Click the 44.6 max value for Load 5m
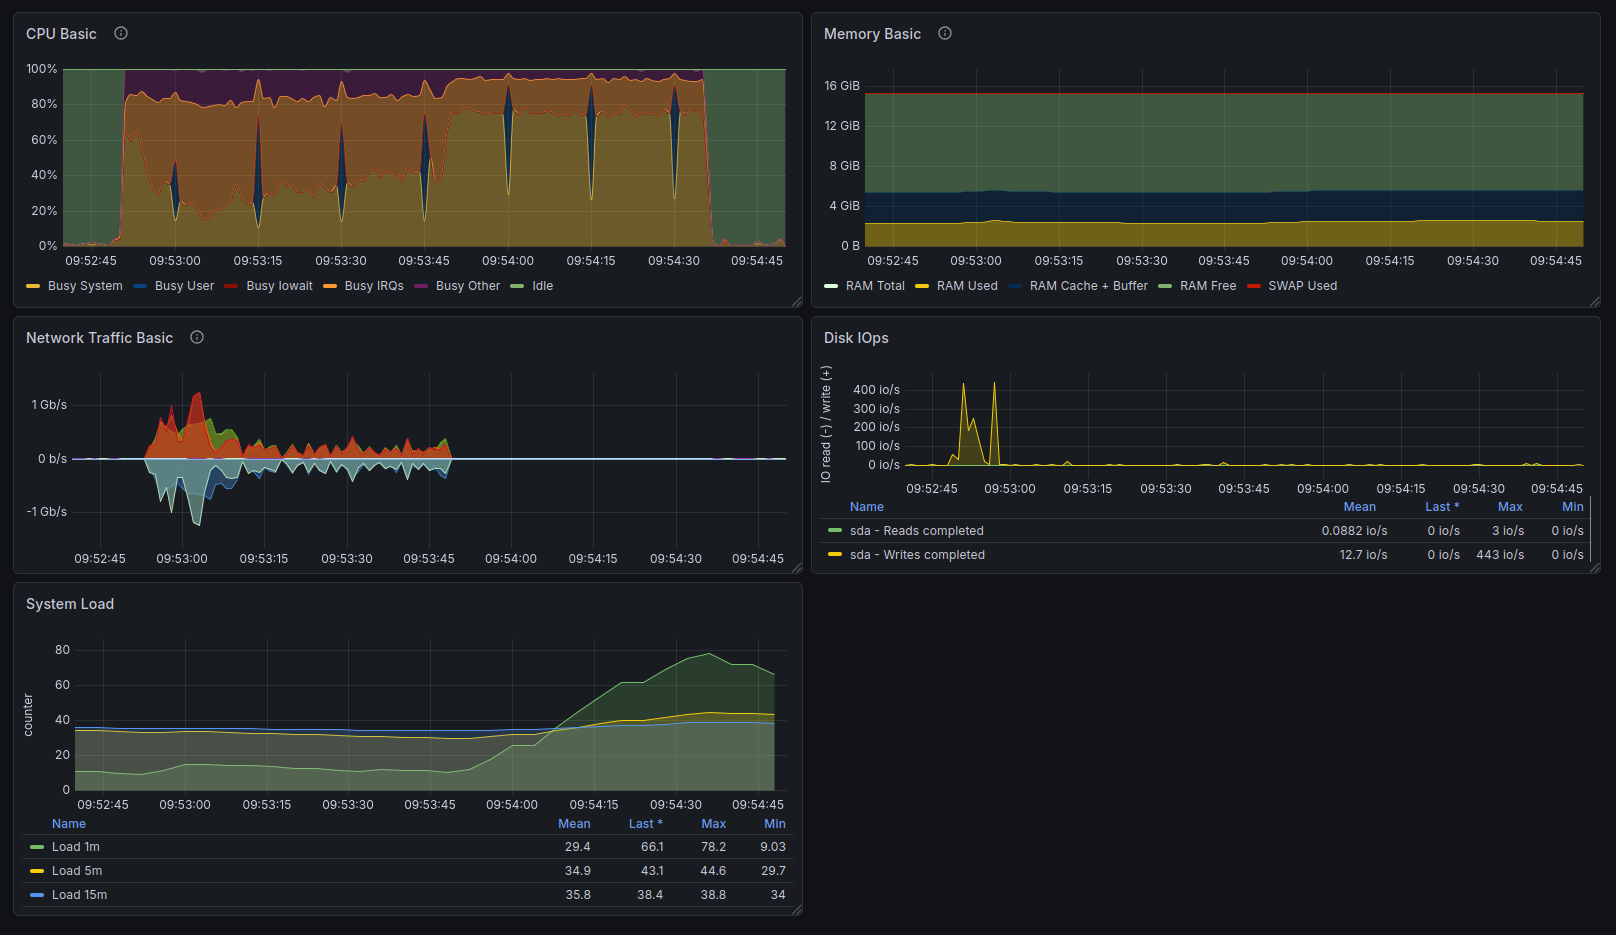 (x=713, y=871)
